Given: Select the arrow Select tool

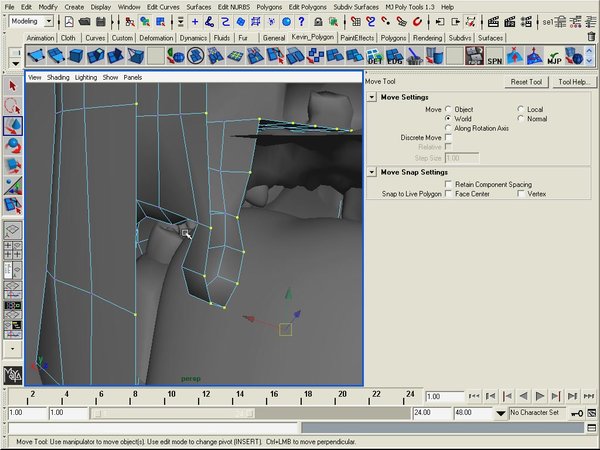Looking at the screenshot, I should pos(13,84).
